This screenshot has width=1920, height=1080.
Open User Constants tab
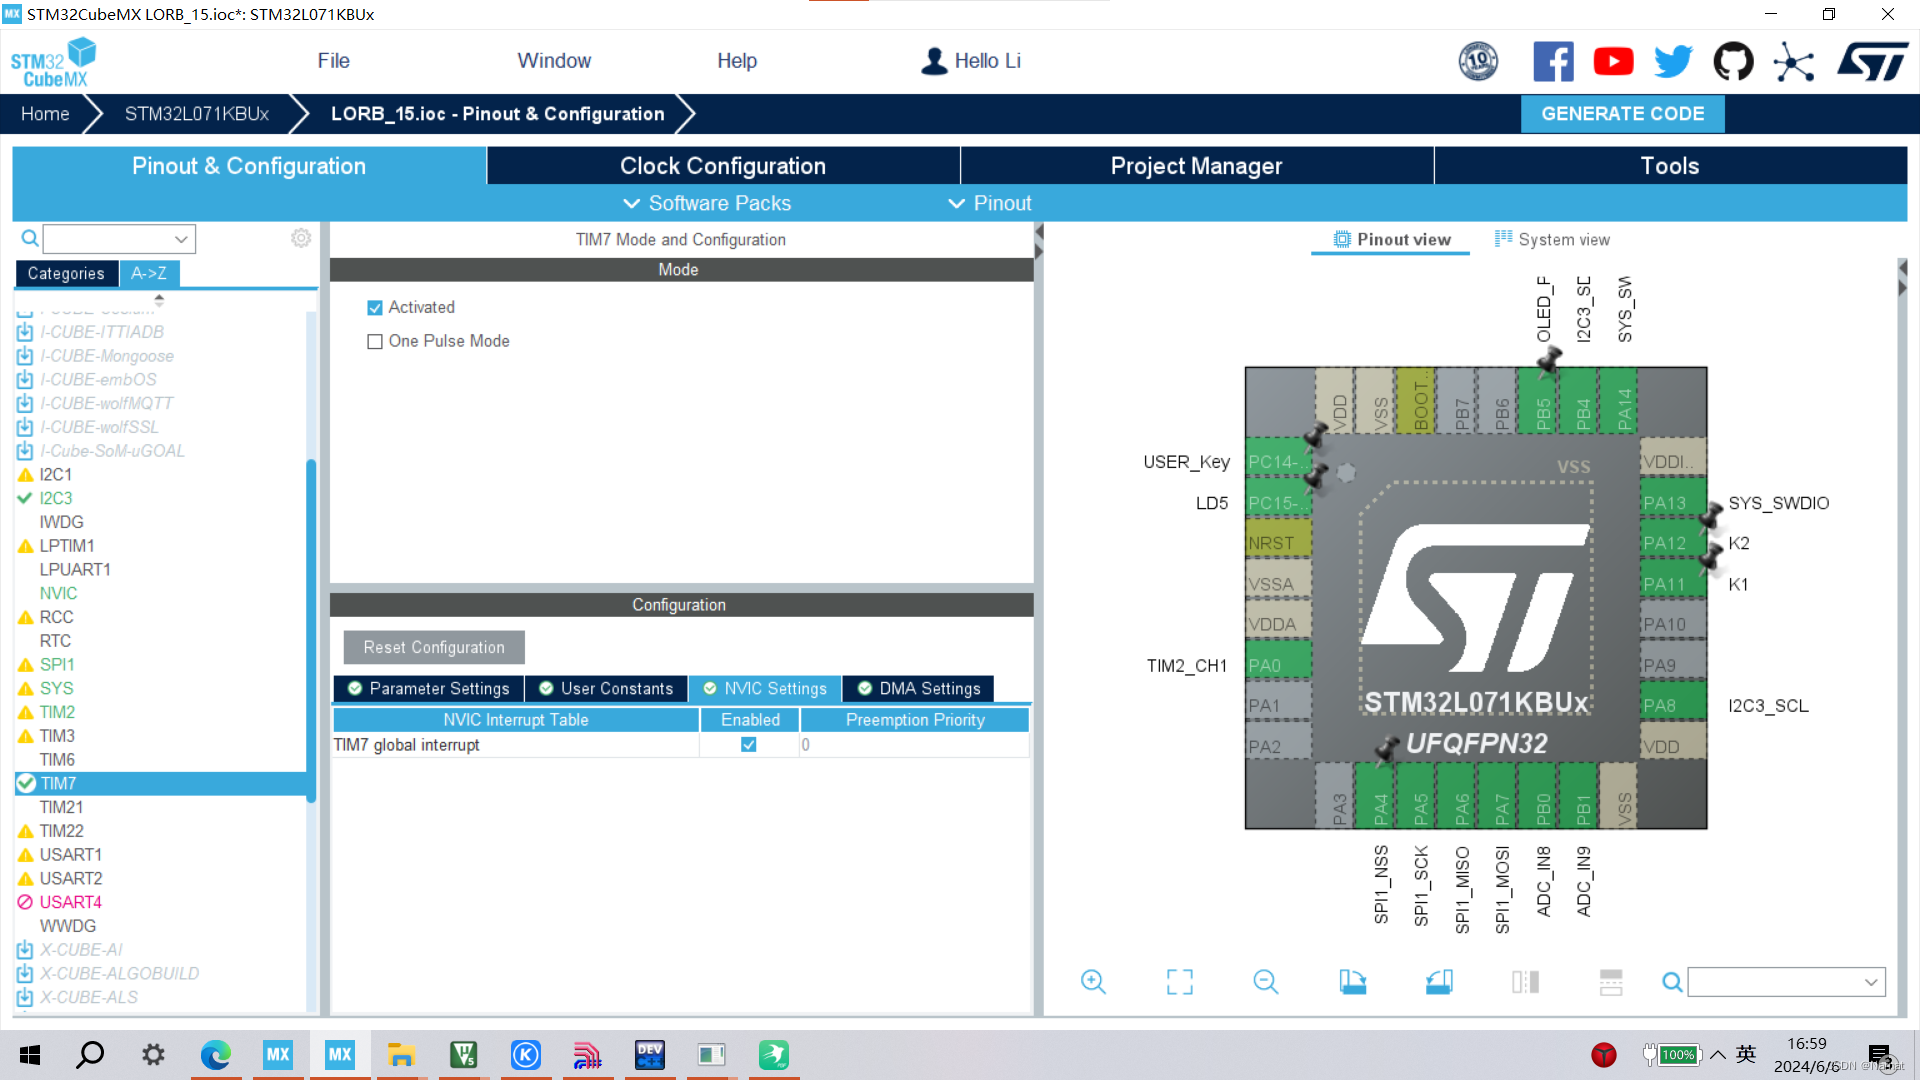[606, 689]
